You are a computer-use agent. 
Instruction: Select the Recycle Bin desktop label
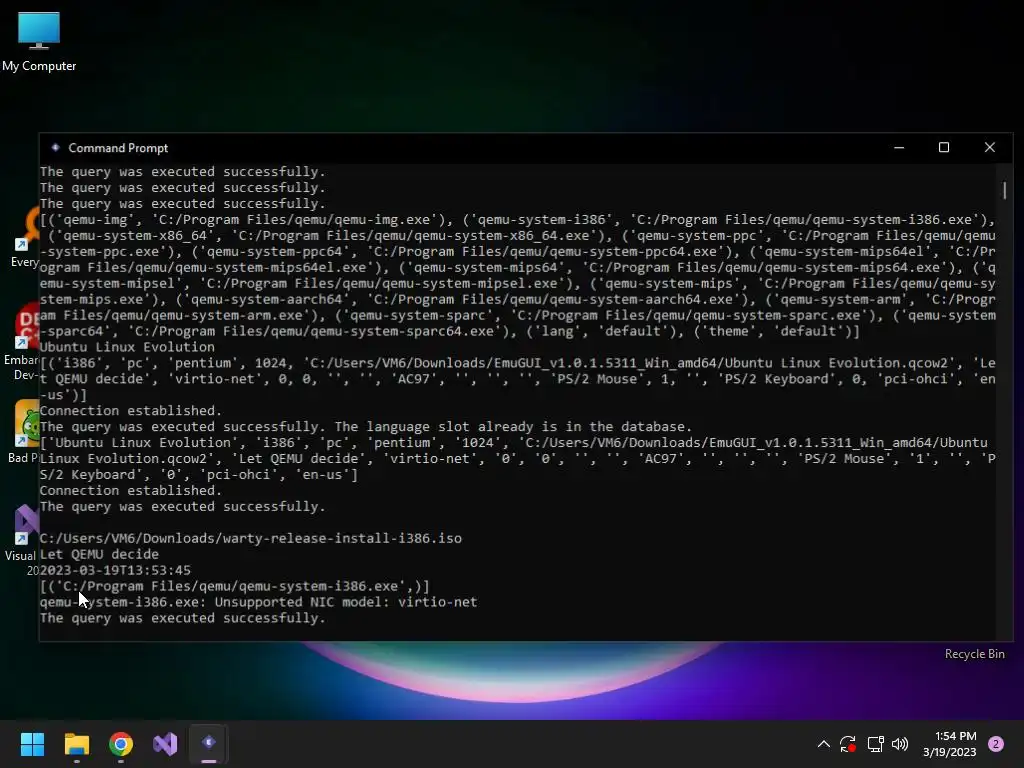point(974,654)
